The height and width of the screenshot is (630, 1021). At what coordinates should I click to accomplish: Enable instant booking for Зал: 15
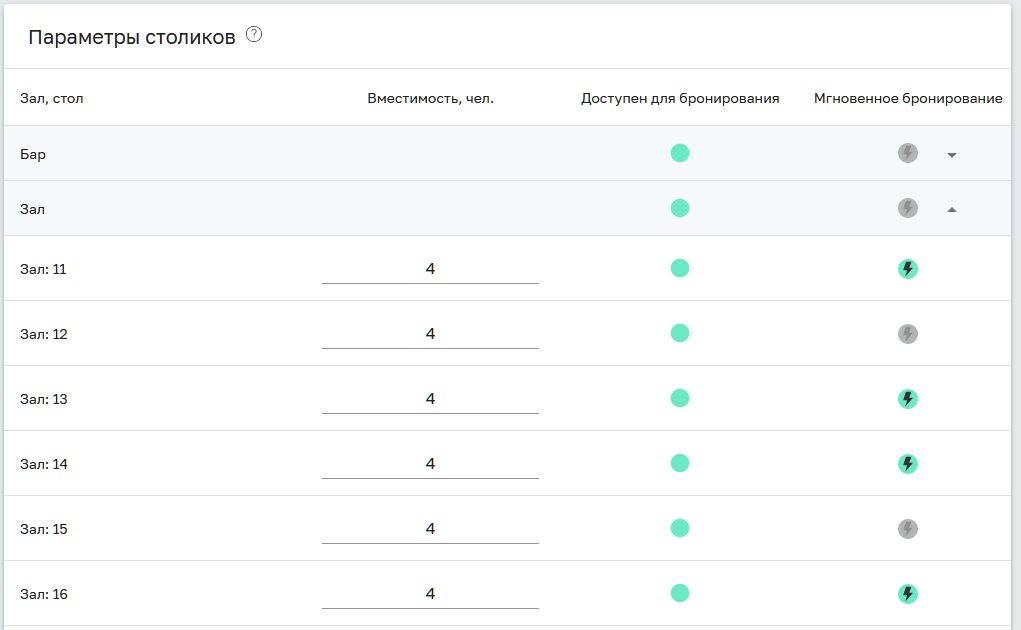point(907,529)
